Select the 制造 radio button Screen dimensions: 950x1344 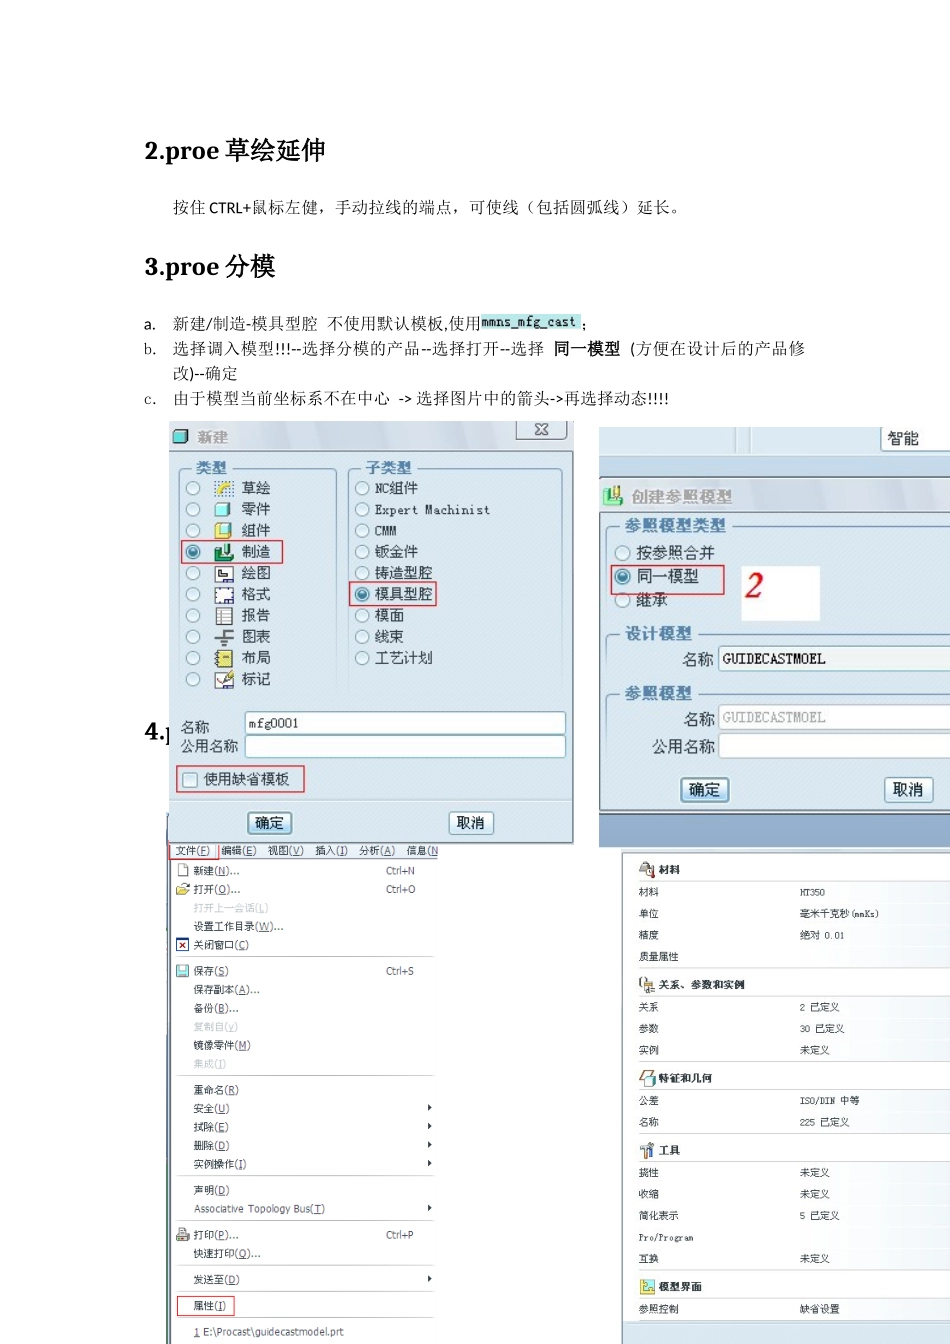coord(193,552)
